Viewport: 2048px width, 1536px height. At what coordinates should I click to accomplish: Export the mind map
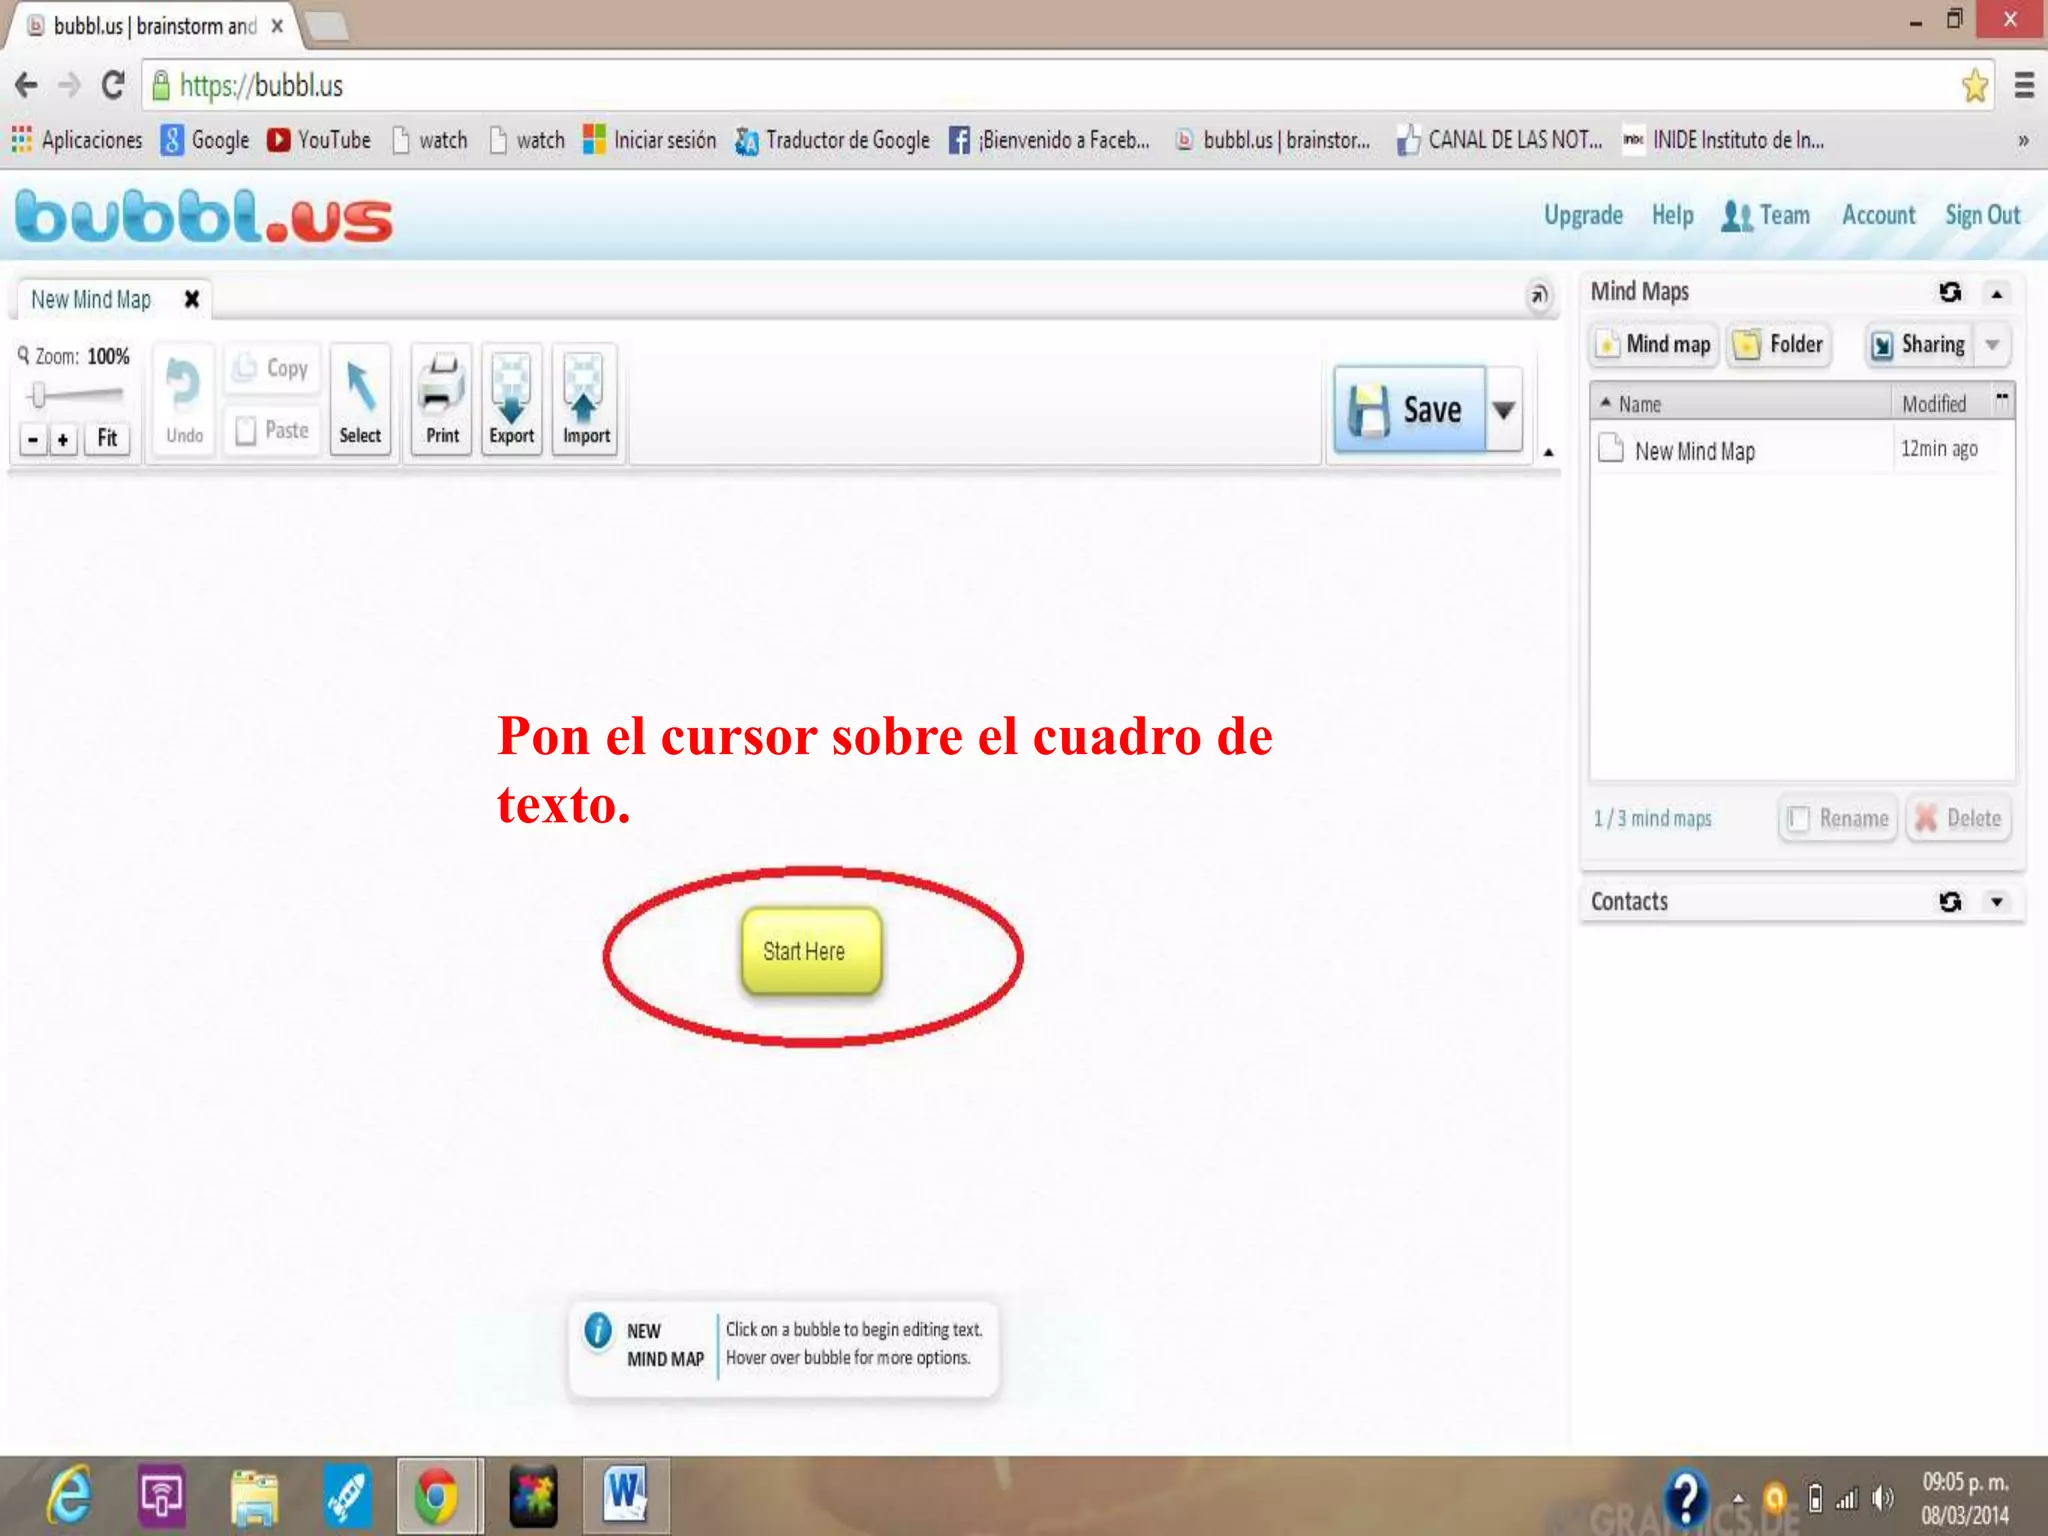pos(512,402)
